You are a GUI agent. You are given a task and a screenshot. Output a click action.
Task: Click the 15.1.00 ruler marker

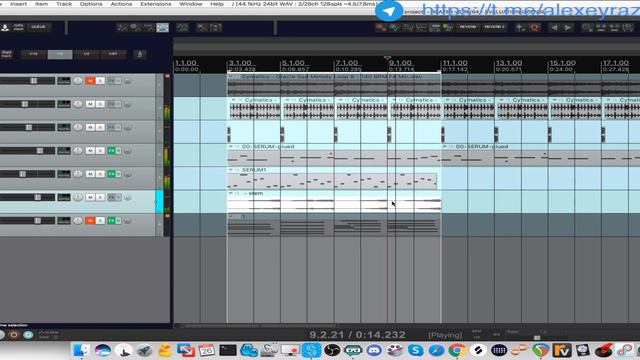562,63
